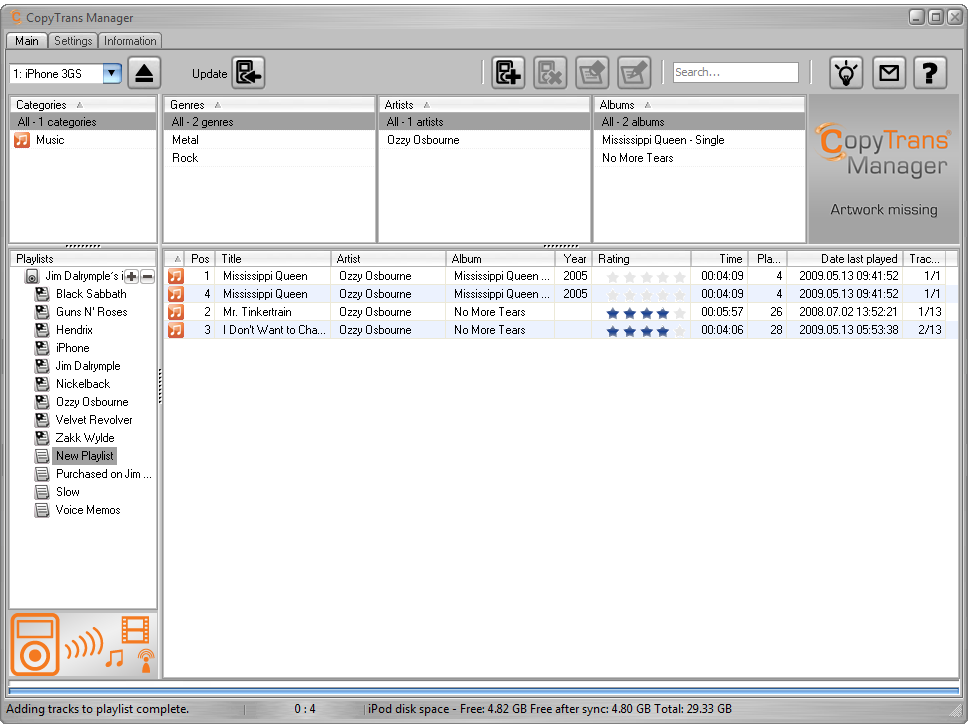Click the Nickelback playlist icon
The width and height of the screenshot is (968, 724).
click(42, 384)
